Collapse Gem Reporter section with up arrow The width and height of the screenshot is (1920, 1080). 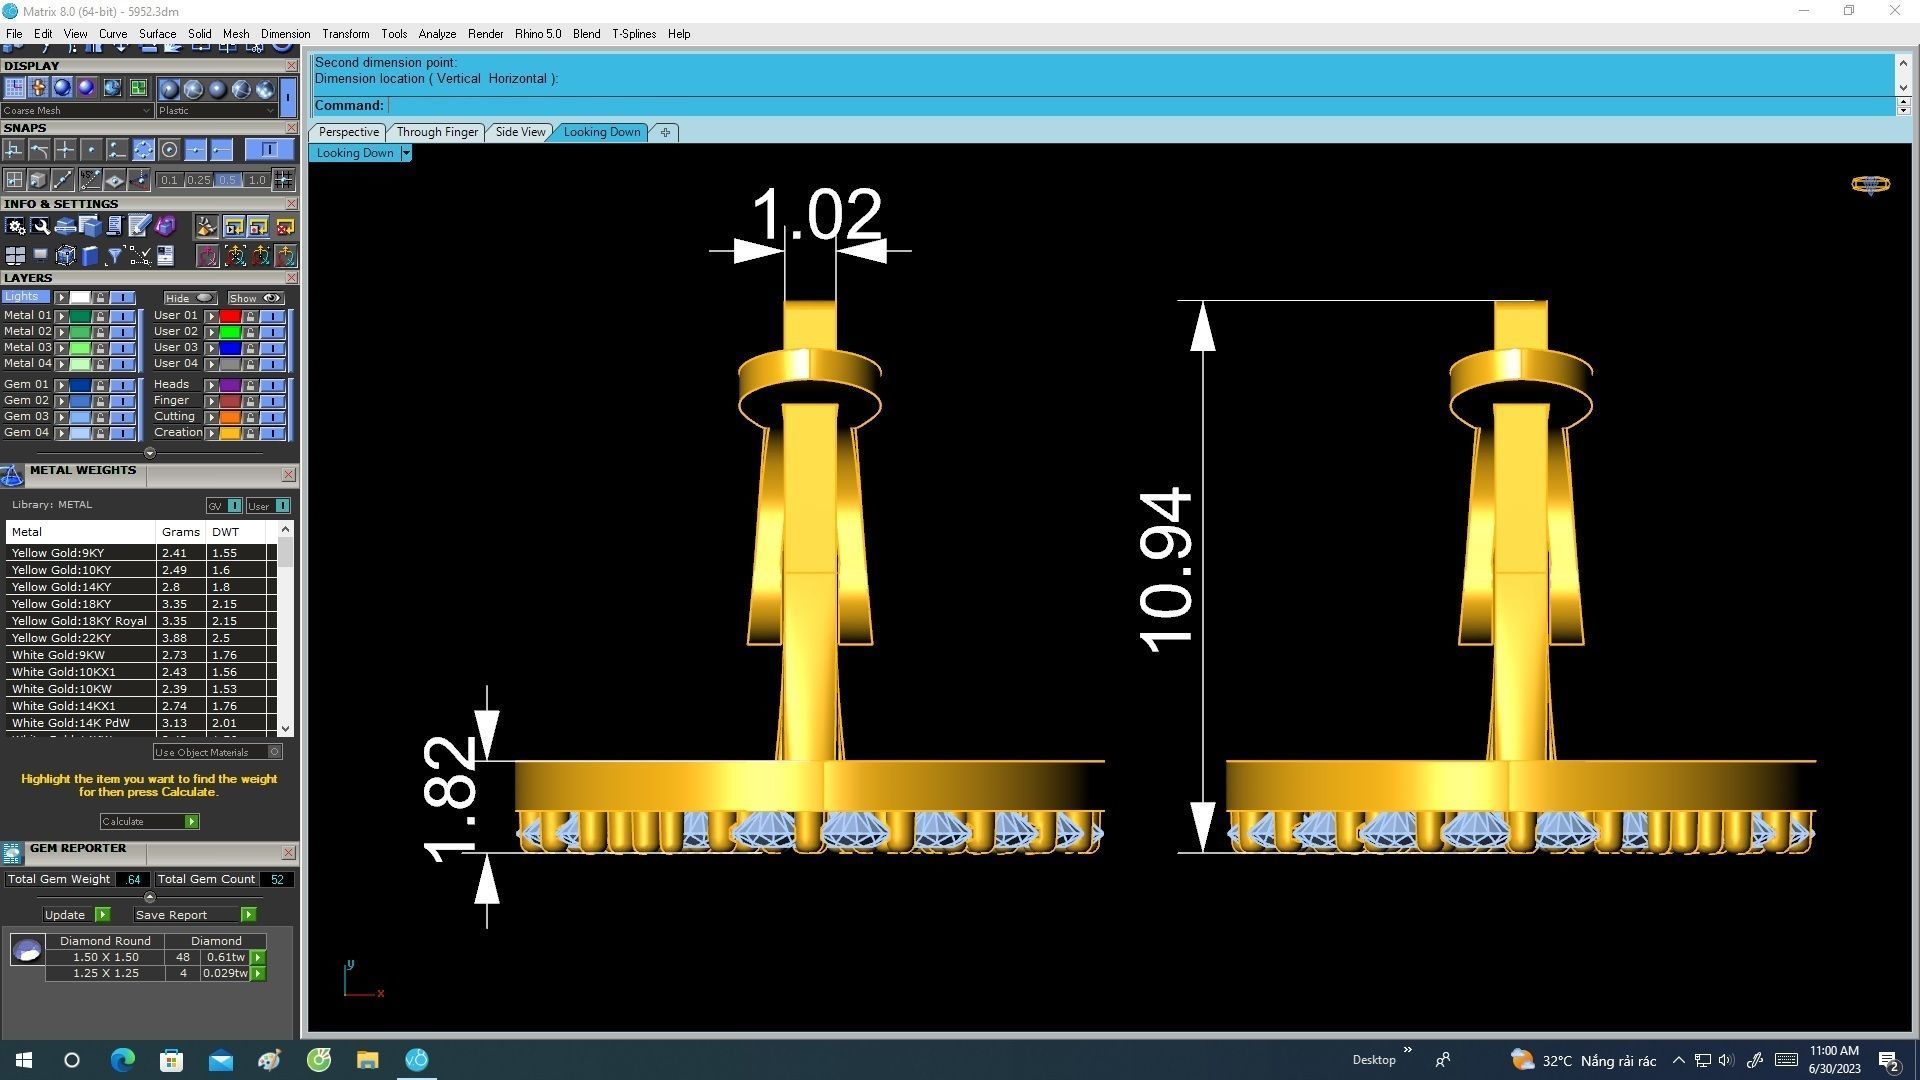[150, 897]
